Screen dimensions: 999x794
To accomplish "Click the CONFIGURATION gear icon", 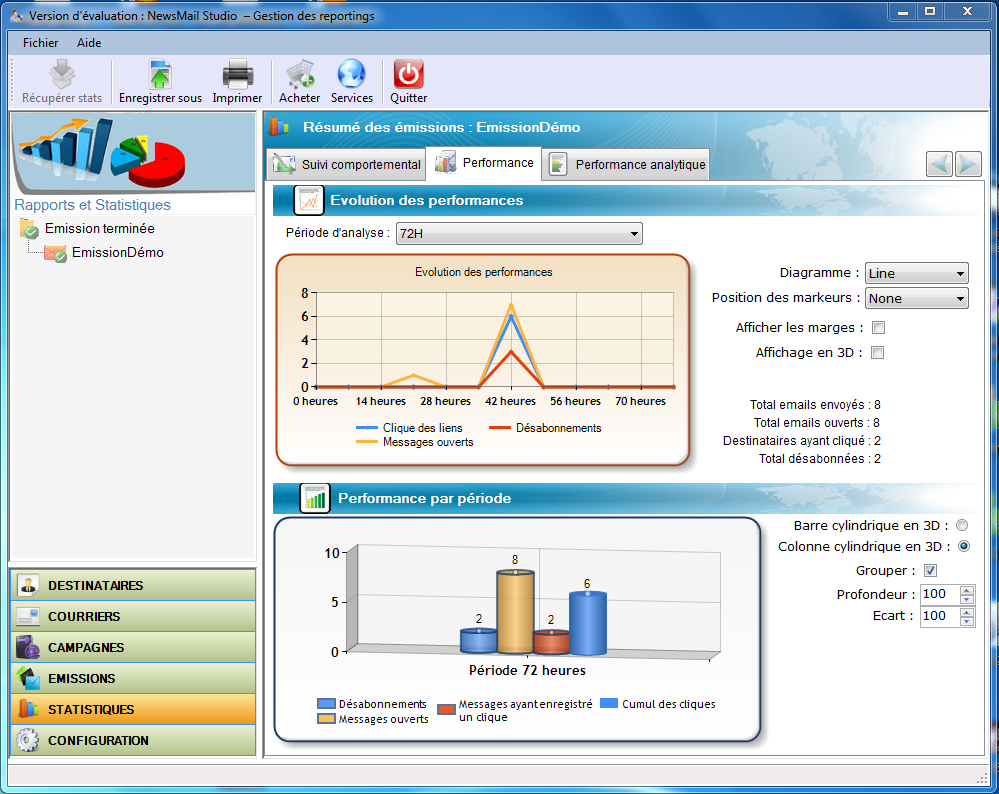I will click(x=27, y=740).
